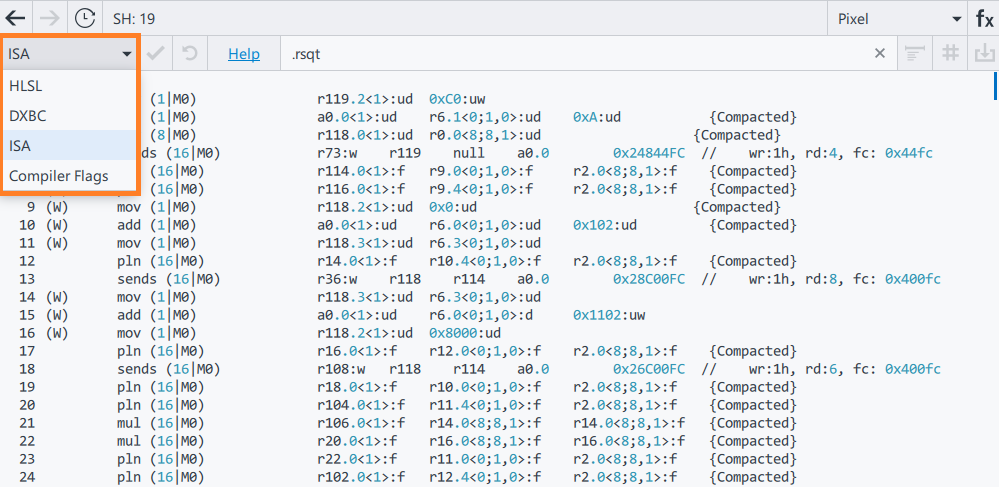Select Compiler Flags from the list
The width and height of the screenshot is (999, 487).
(59, 176)
